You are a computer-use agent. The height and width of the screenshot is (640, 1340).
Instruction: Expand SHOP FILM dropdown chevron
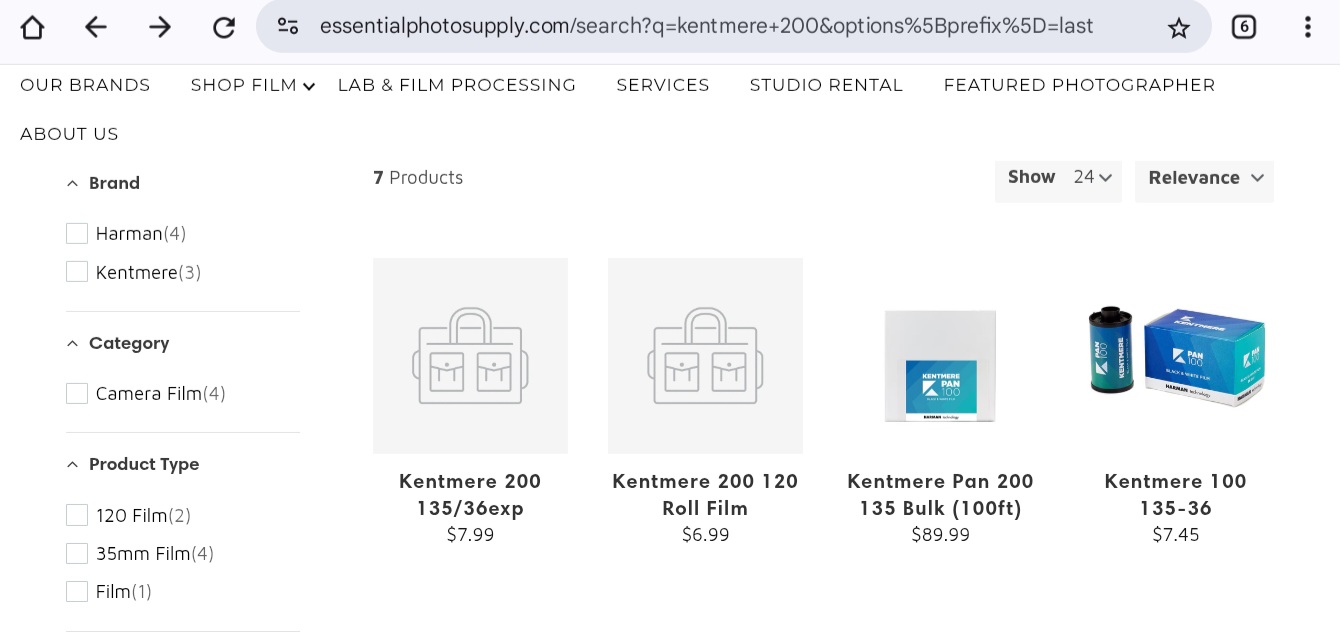pos(309,87)
